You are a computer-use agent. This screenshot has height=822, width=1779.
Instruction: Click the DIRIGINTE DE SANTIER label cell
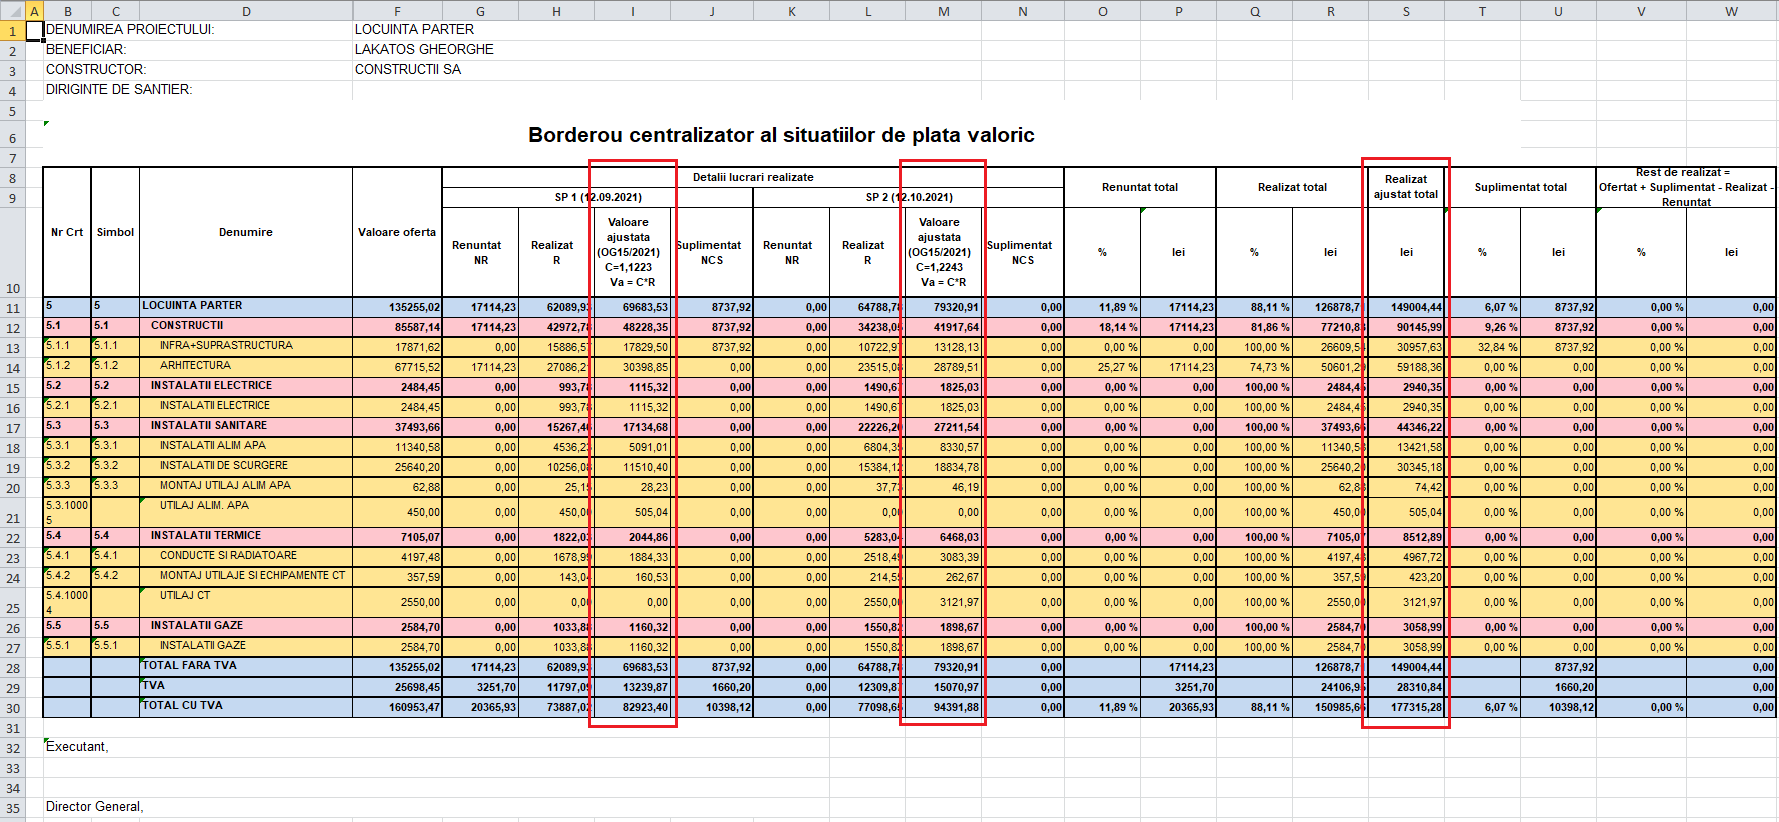tap(119, 89)
